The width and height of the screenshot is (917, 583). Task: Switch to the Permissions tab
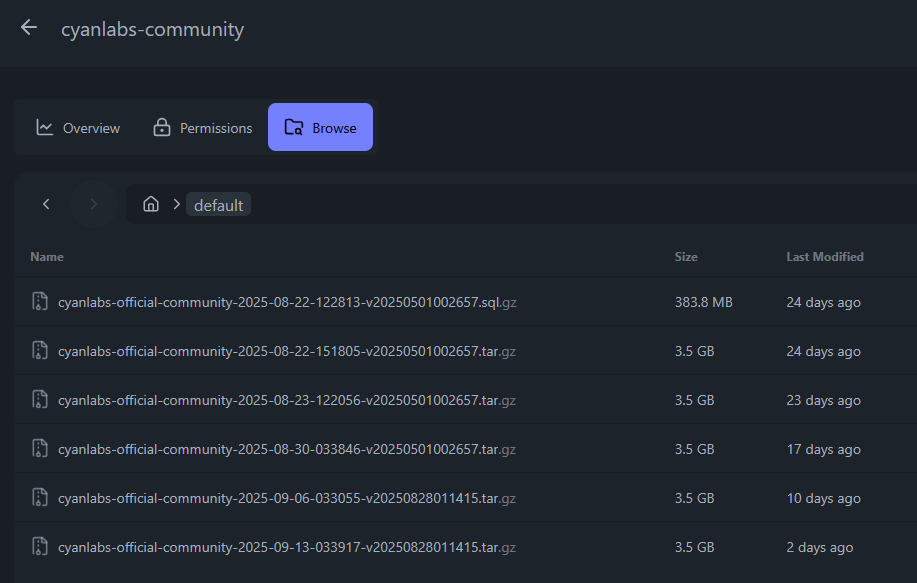[202, 127]
